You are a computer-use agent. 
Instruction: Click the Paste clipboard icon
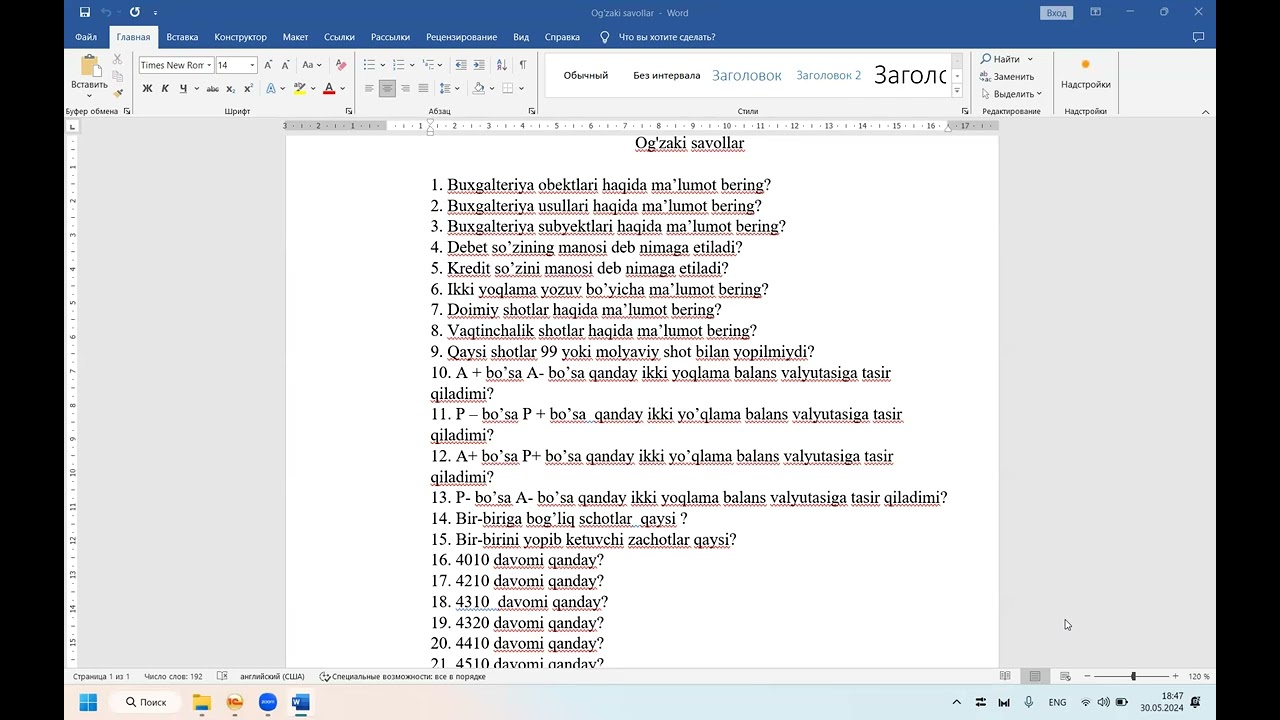click(90, 66)
